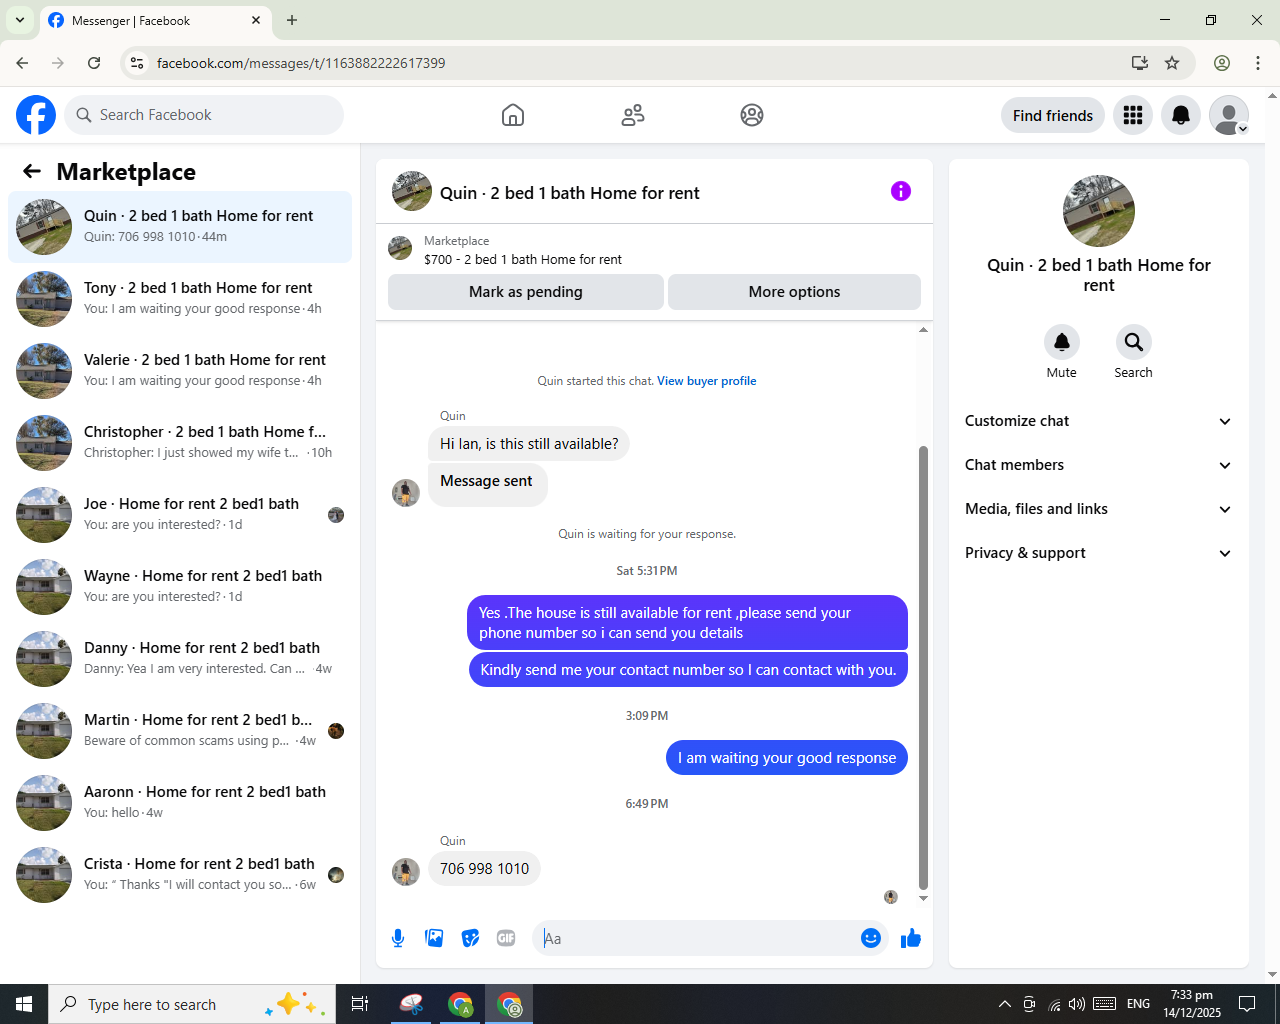Open Windows Start menu
Screen dimensions: 1280x1024
tap(24, 1004)
